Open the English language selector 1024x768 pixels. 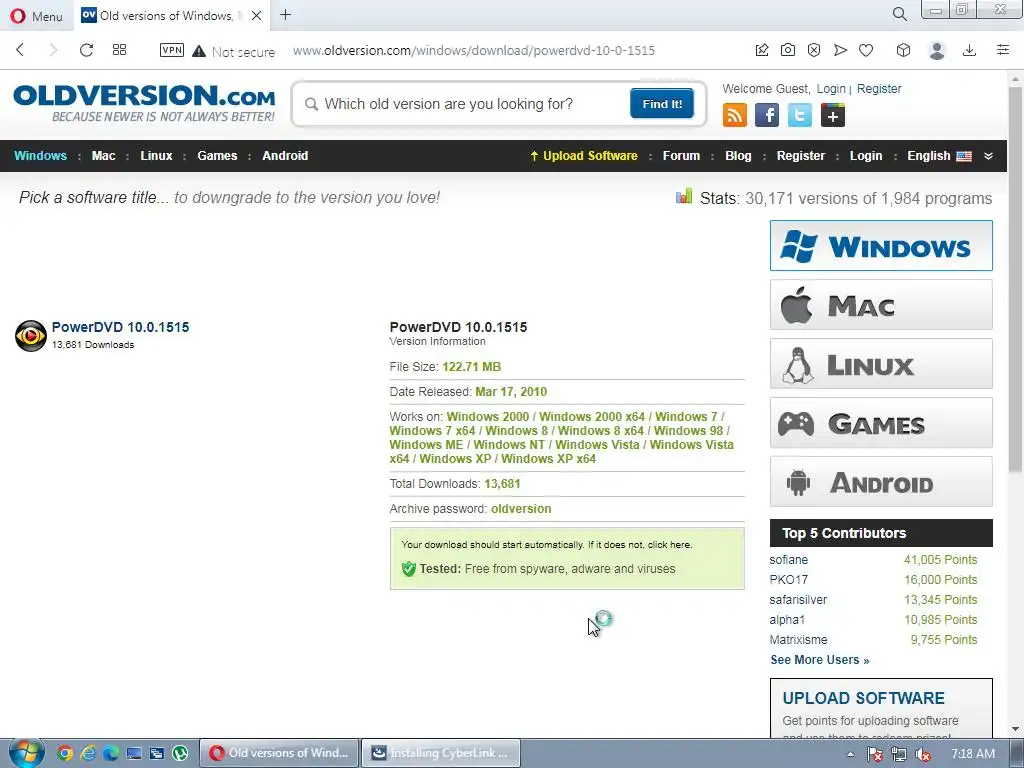pyautogui.click(x=939, y=155)
